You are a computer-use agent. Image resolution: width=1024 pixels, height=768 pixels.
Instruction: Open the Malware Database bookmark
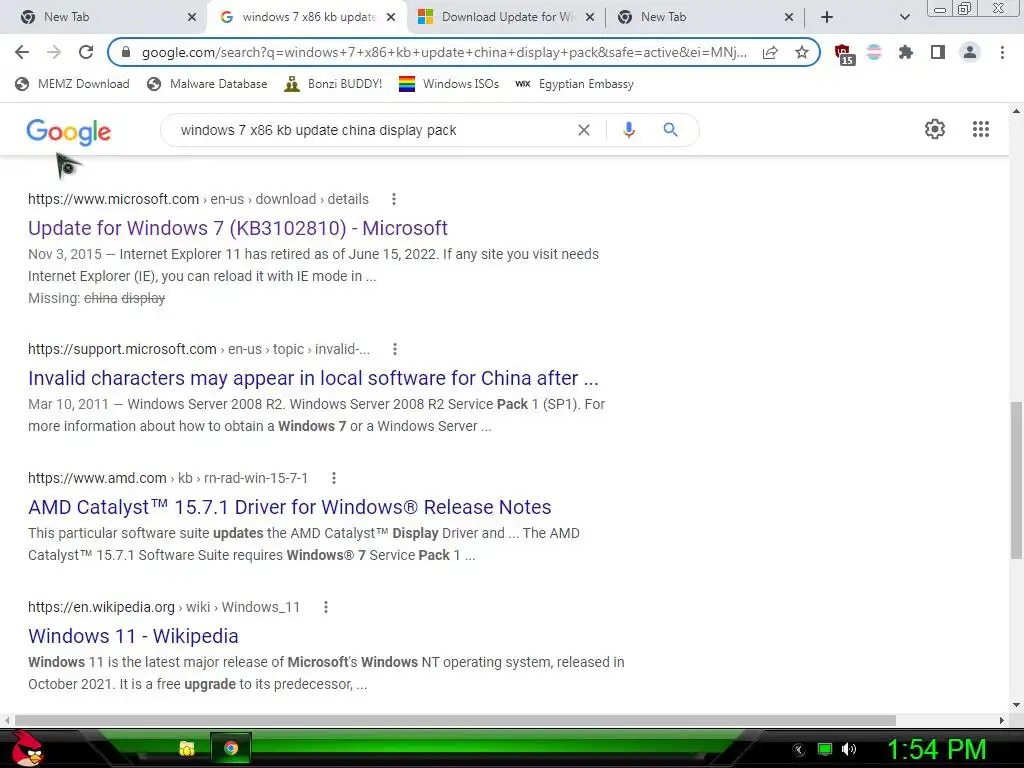[207, 84]
